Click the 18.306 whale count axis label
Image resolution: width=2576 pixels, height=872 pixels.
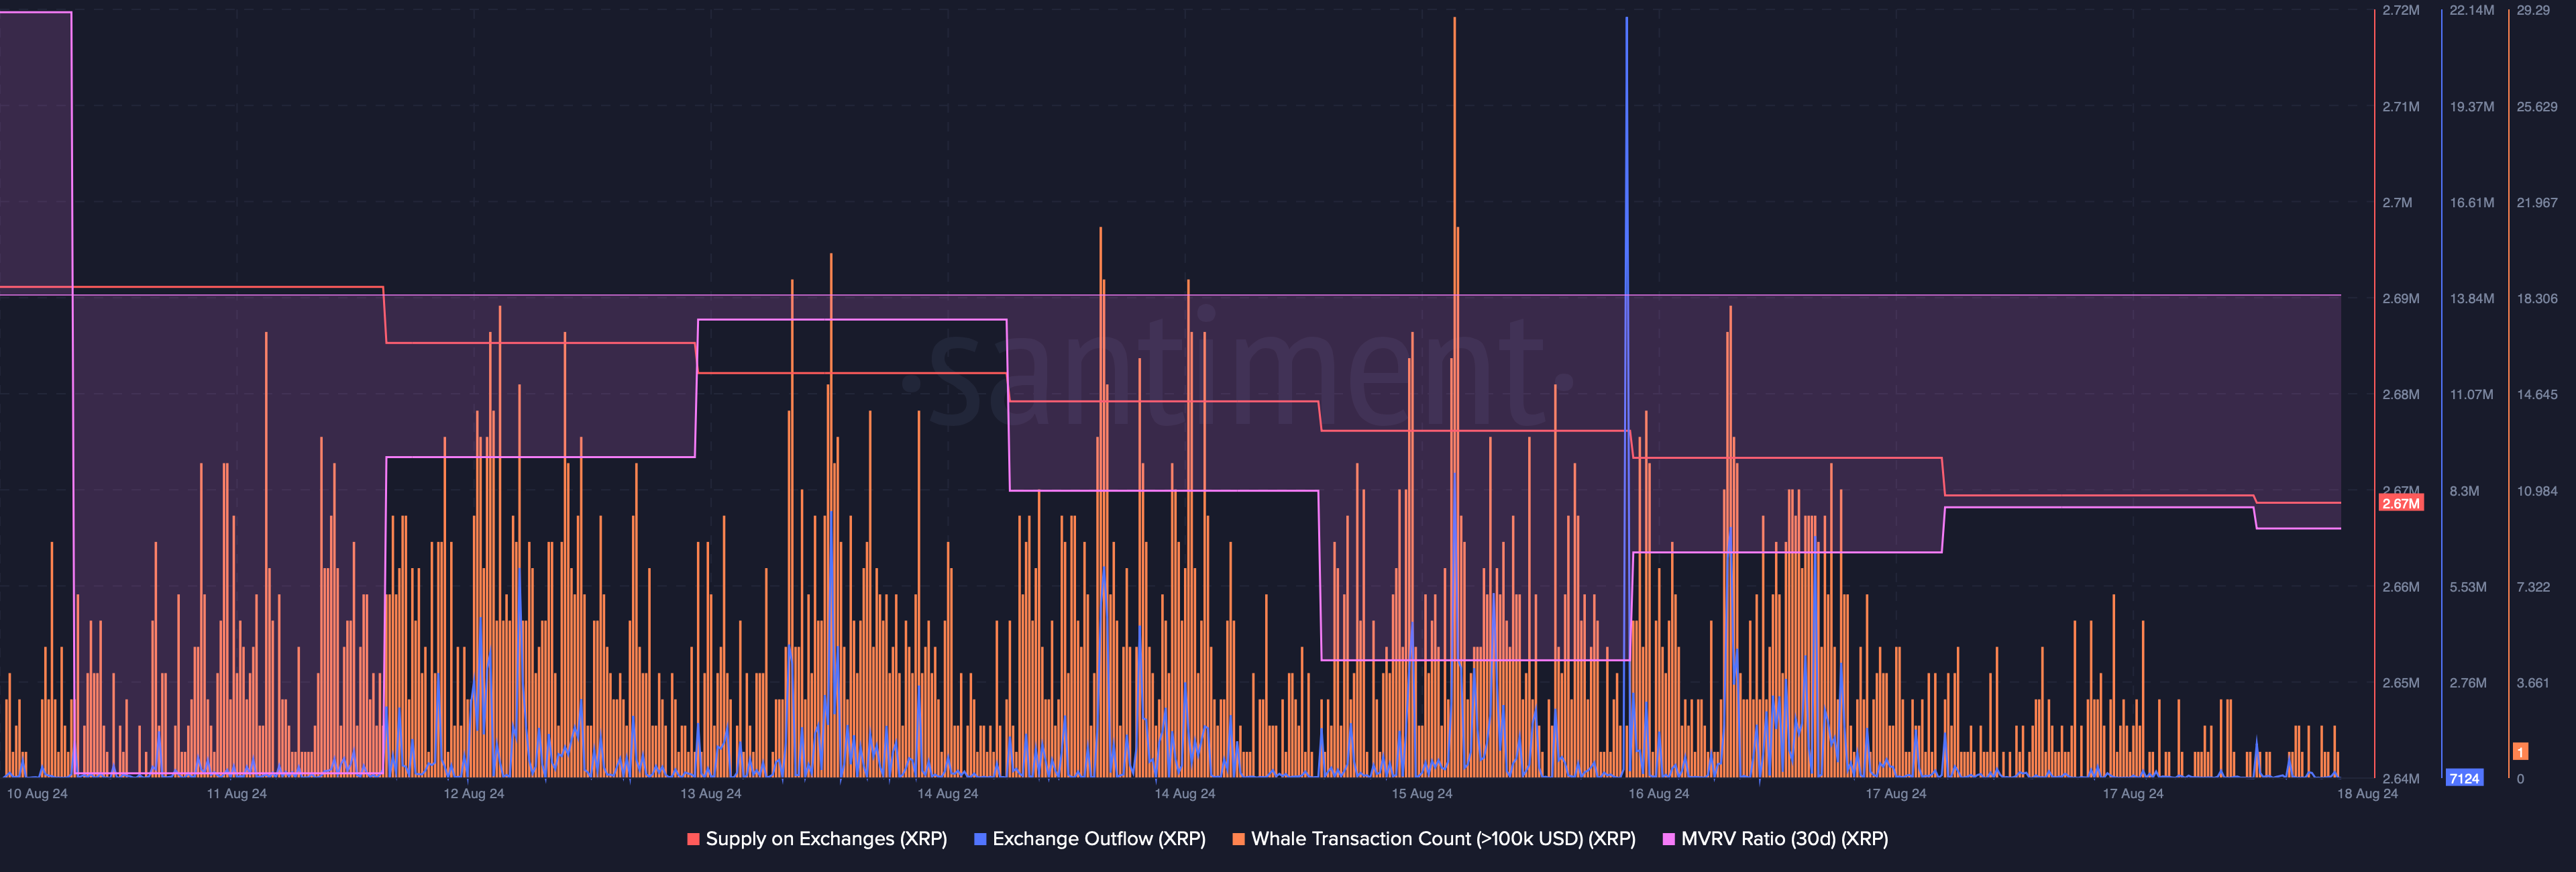(2537, 299)
